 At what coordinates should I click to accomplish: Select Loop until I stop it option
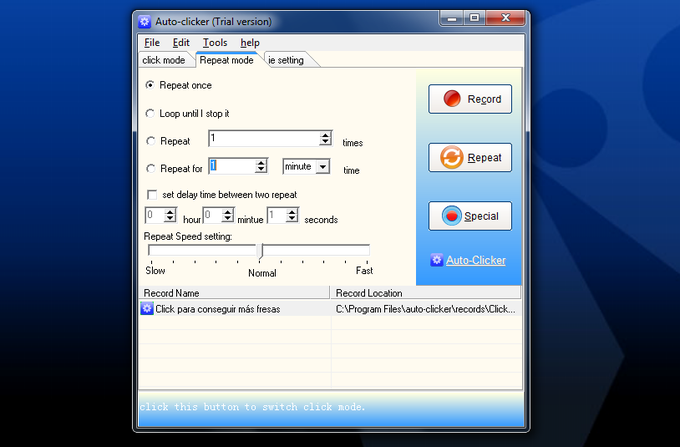click(x=150, y=113)
